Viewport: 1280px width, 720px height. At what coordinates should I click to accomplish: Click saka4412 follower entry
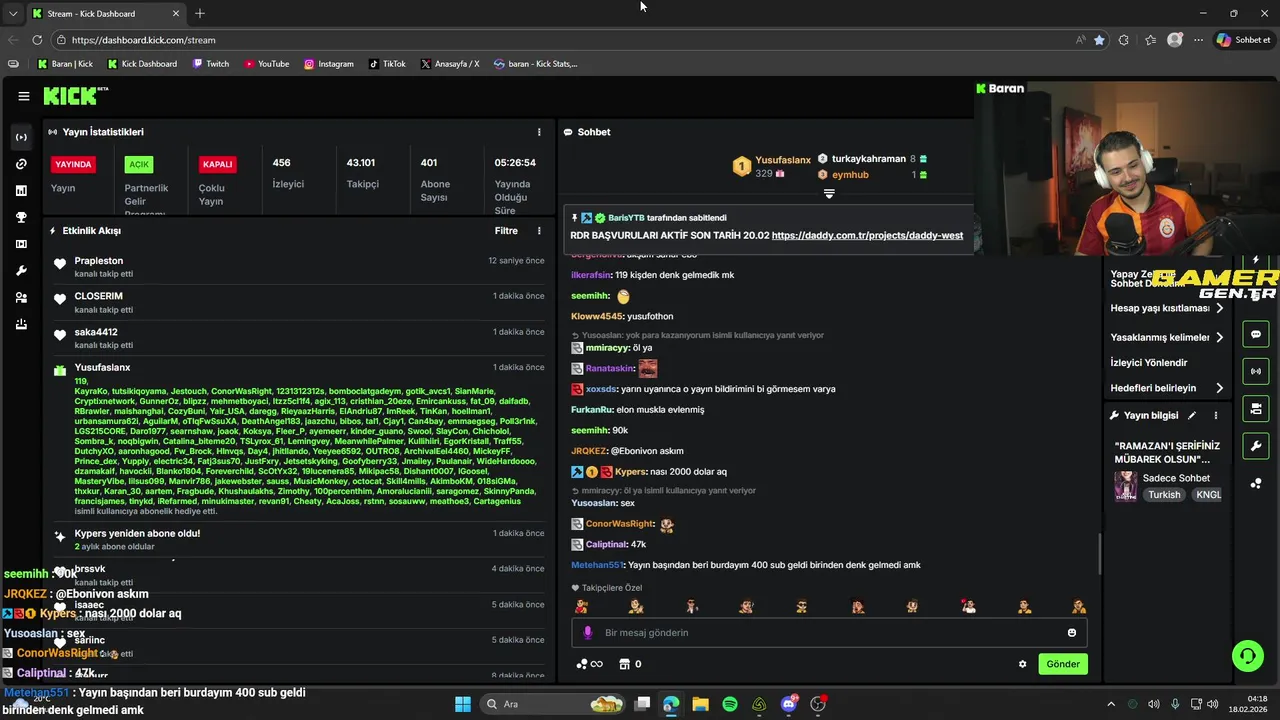300,338
